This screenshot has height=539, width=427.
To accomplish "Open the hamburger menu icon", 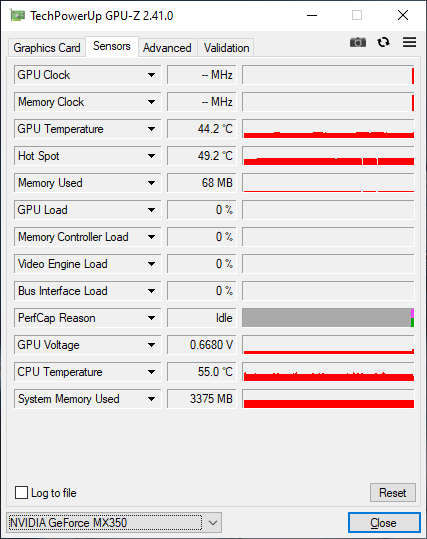I will (409, 42).
